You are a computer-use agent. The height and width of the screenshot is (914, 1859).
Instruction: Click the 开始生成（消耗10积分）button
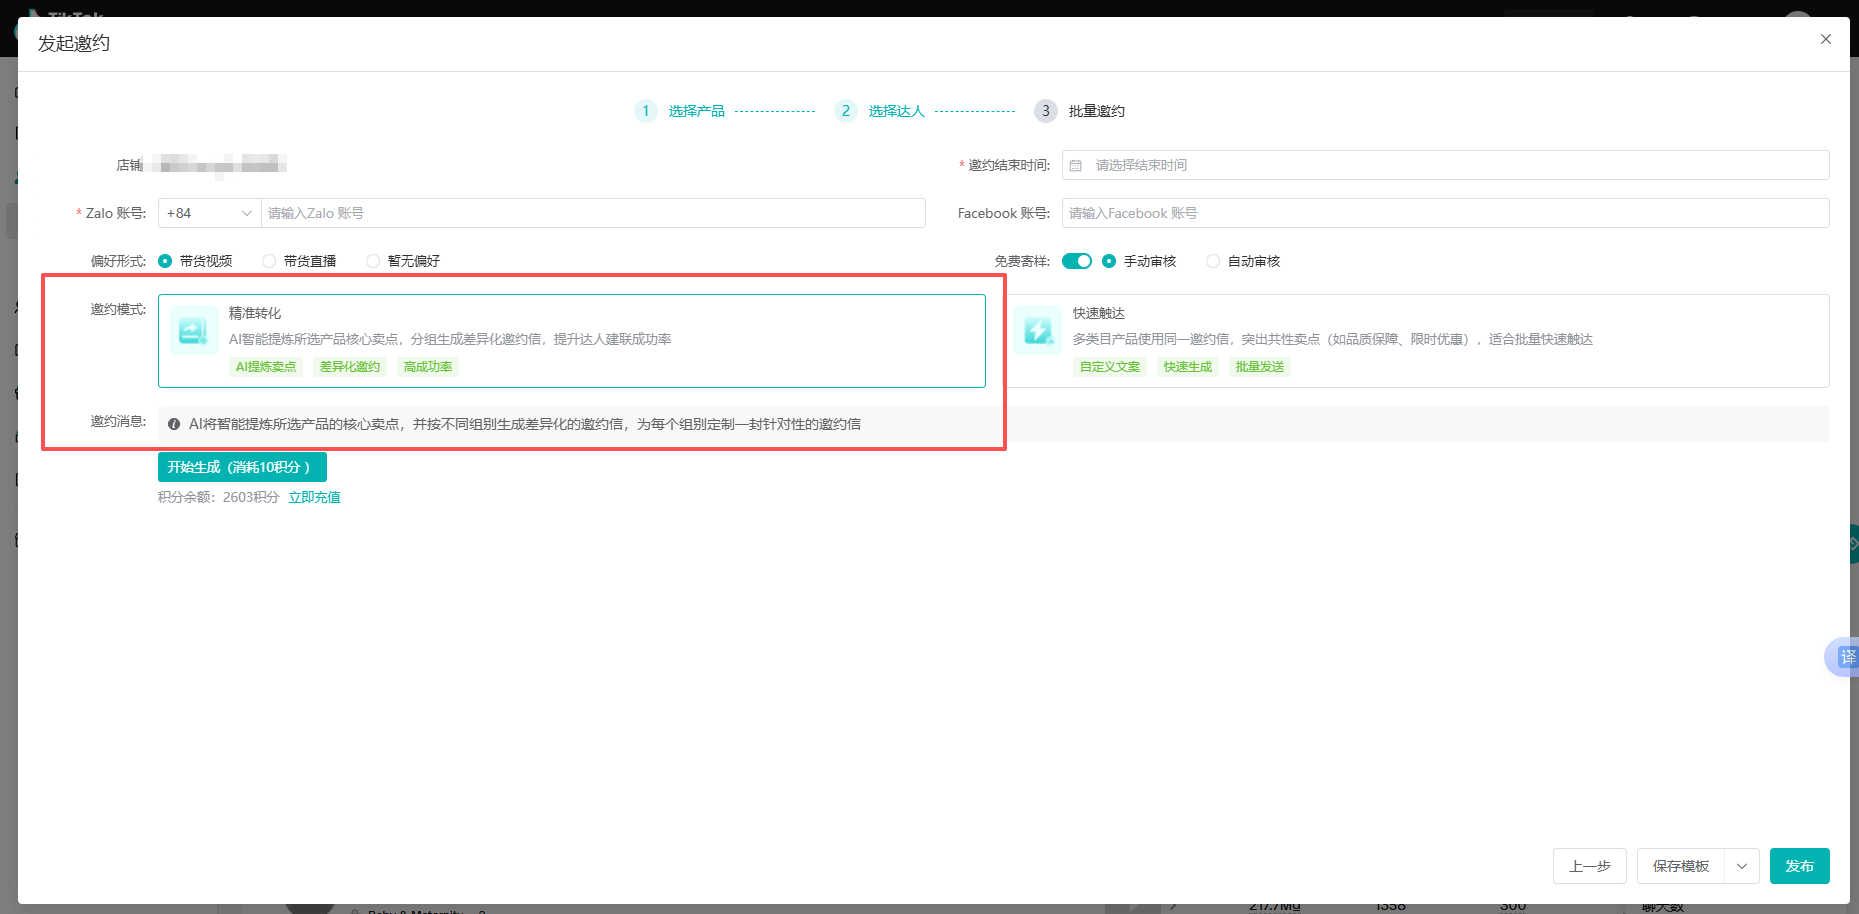[x=242, y=466]
